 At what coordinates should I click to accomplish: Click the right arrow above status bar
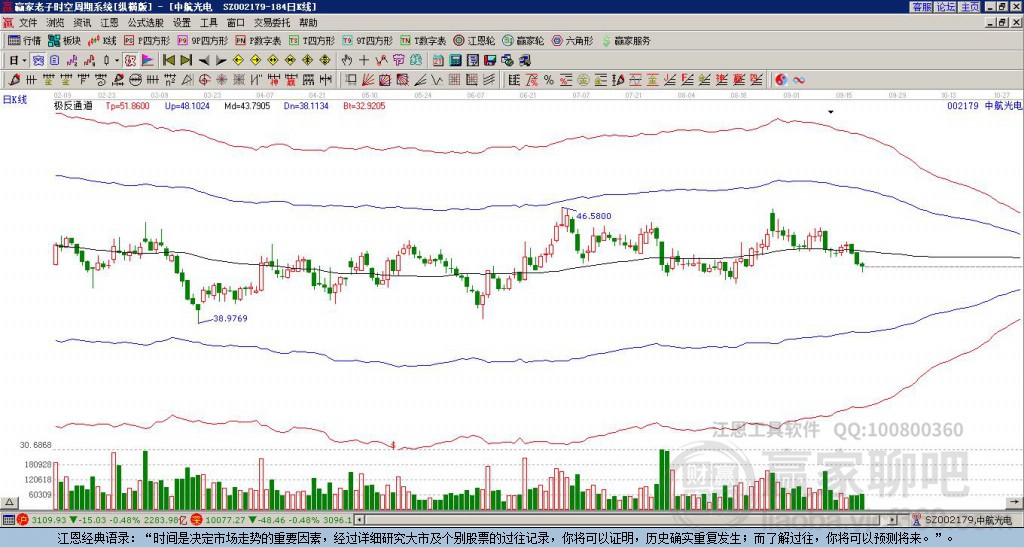(1015, 502)
